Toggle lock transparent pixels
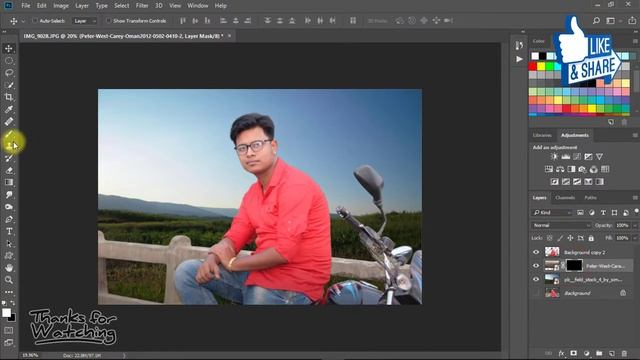 (x=549, y=238)
